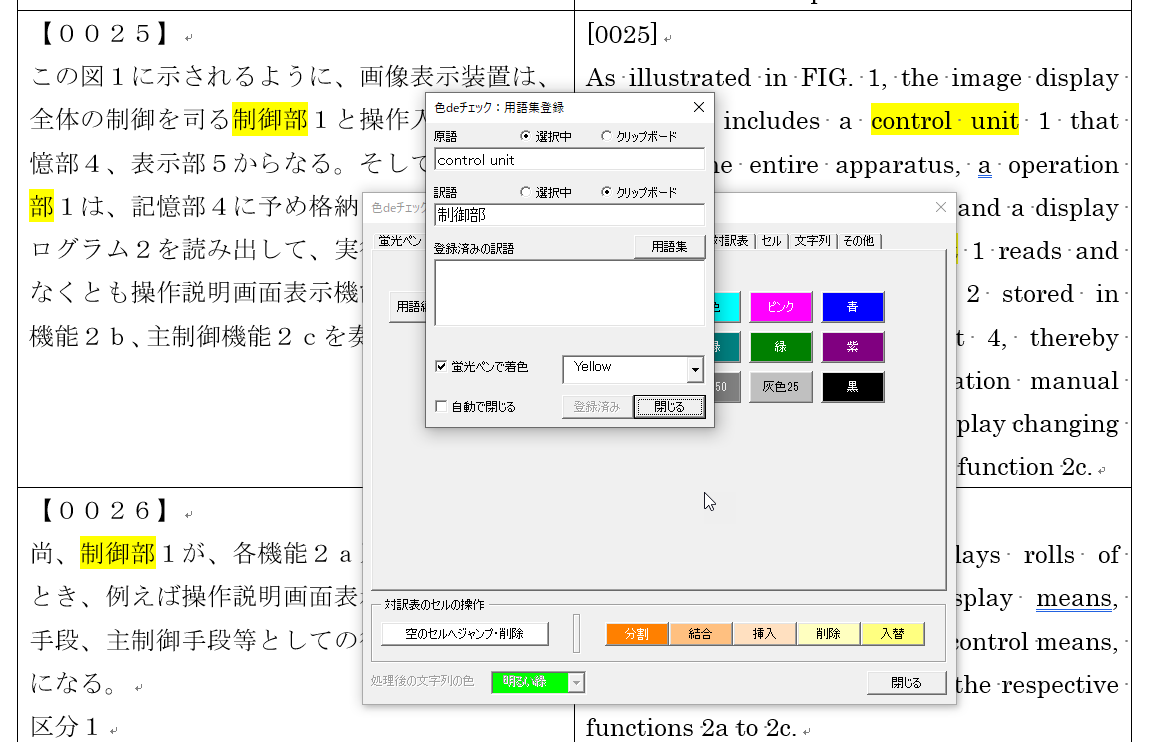Click 空のセルへジャンプ・削除 button
The width and height of the screenshot is (1151, 742).
point(465,634)
